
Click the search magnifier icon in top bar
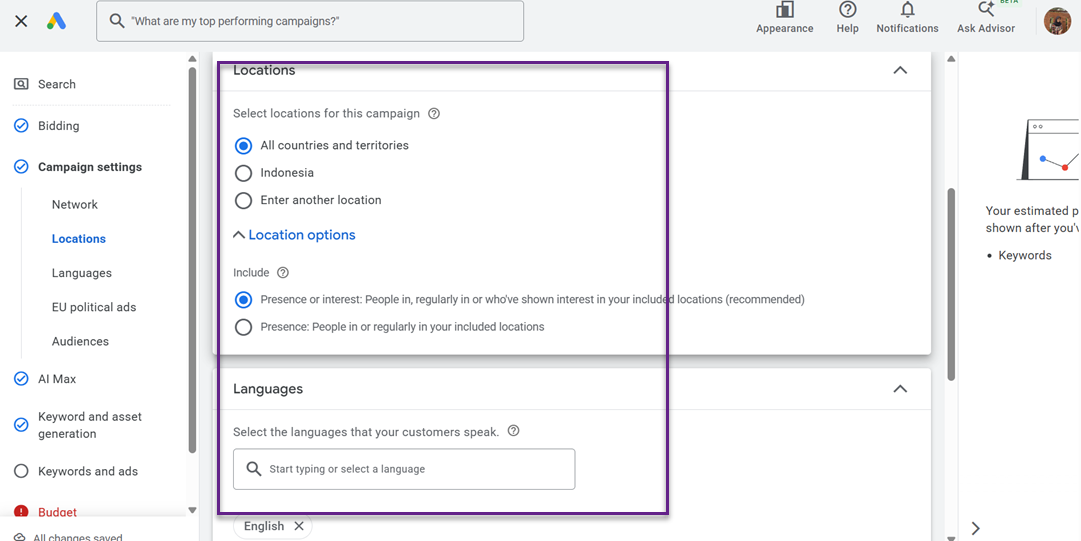click(x=117, y=21)
